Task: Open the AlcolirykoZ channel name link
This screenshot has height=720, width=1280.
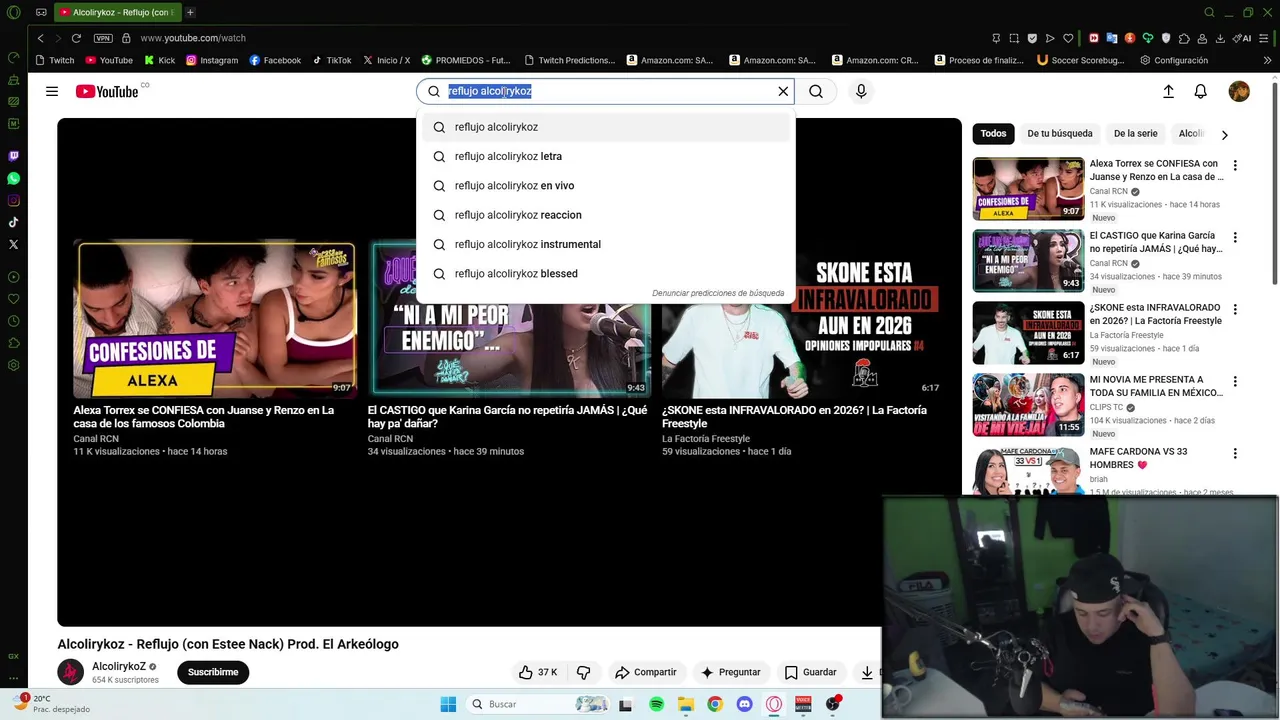Action: coord(119,666)
